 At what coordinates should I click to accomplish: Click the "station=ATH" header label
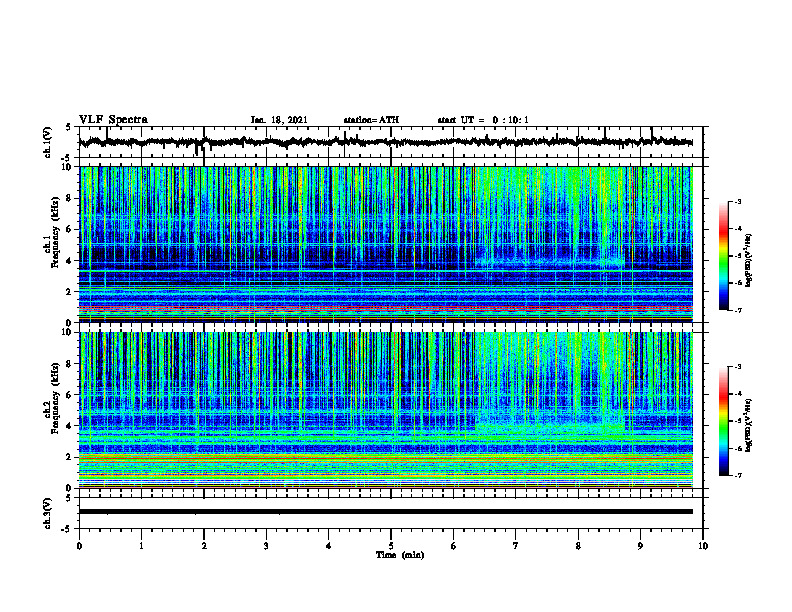click(x=371, y=120)
